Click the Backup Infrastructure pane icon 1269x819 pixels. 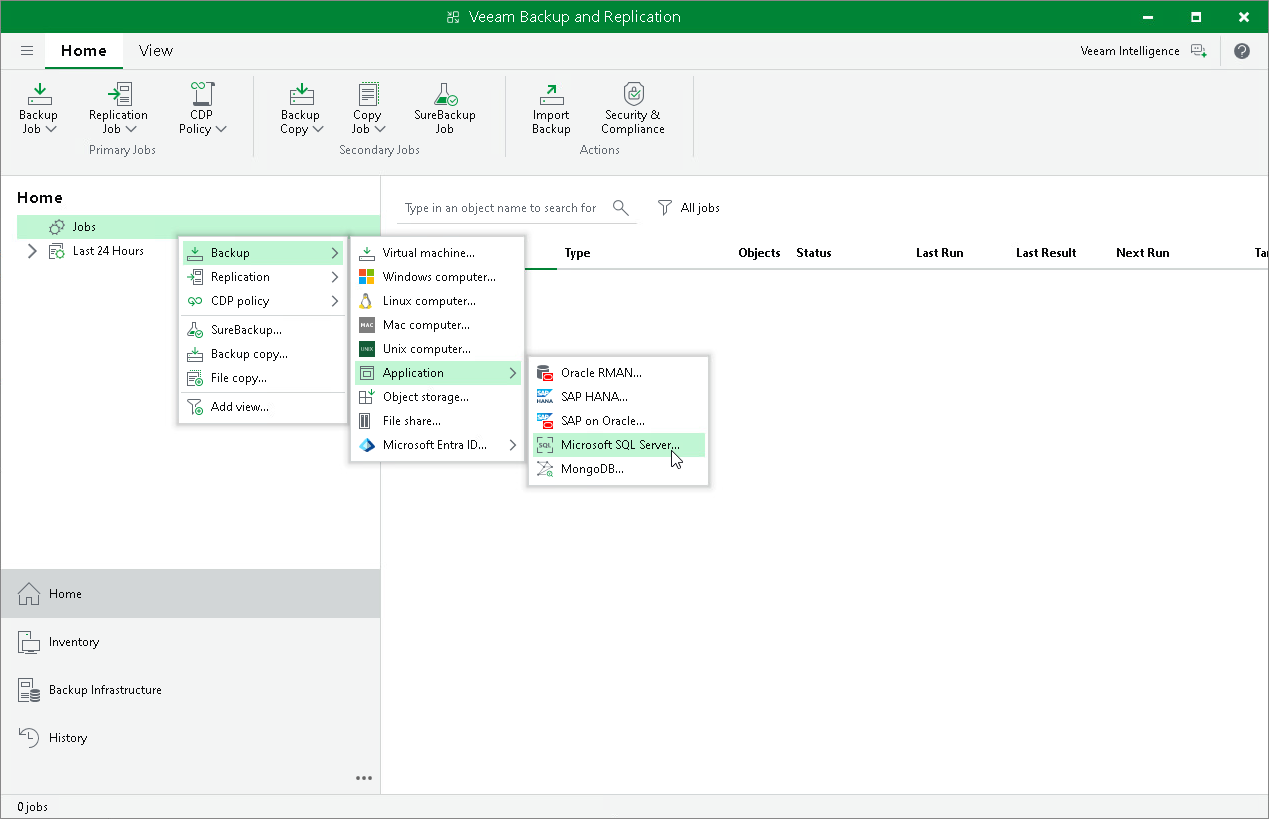click(29, 690)
